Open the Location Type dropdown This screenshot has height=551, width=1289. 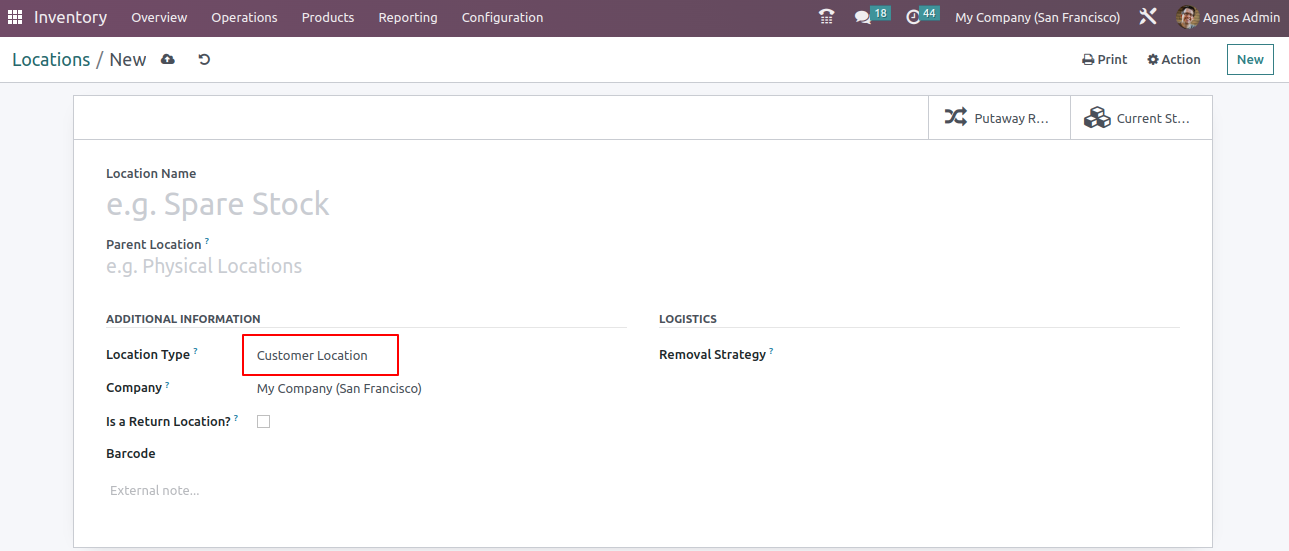(x=320, y=356)
